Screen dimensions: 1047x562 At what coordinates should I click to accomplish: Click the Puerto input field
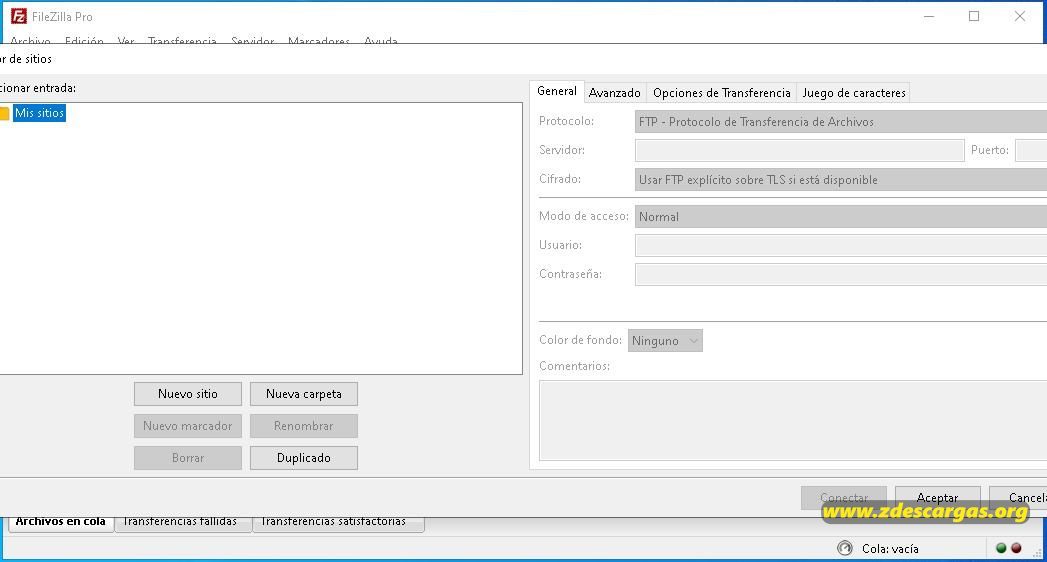click(x=1031, y=150)
